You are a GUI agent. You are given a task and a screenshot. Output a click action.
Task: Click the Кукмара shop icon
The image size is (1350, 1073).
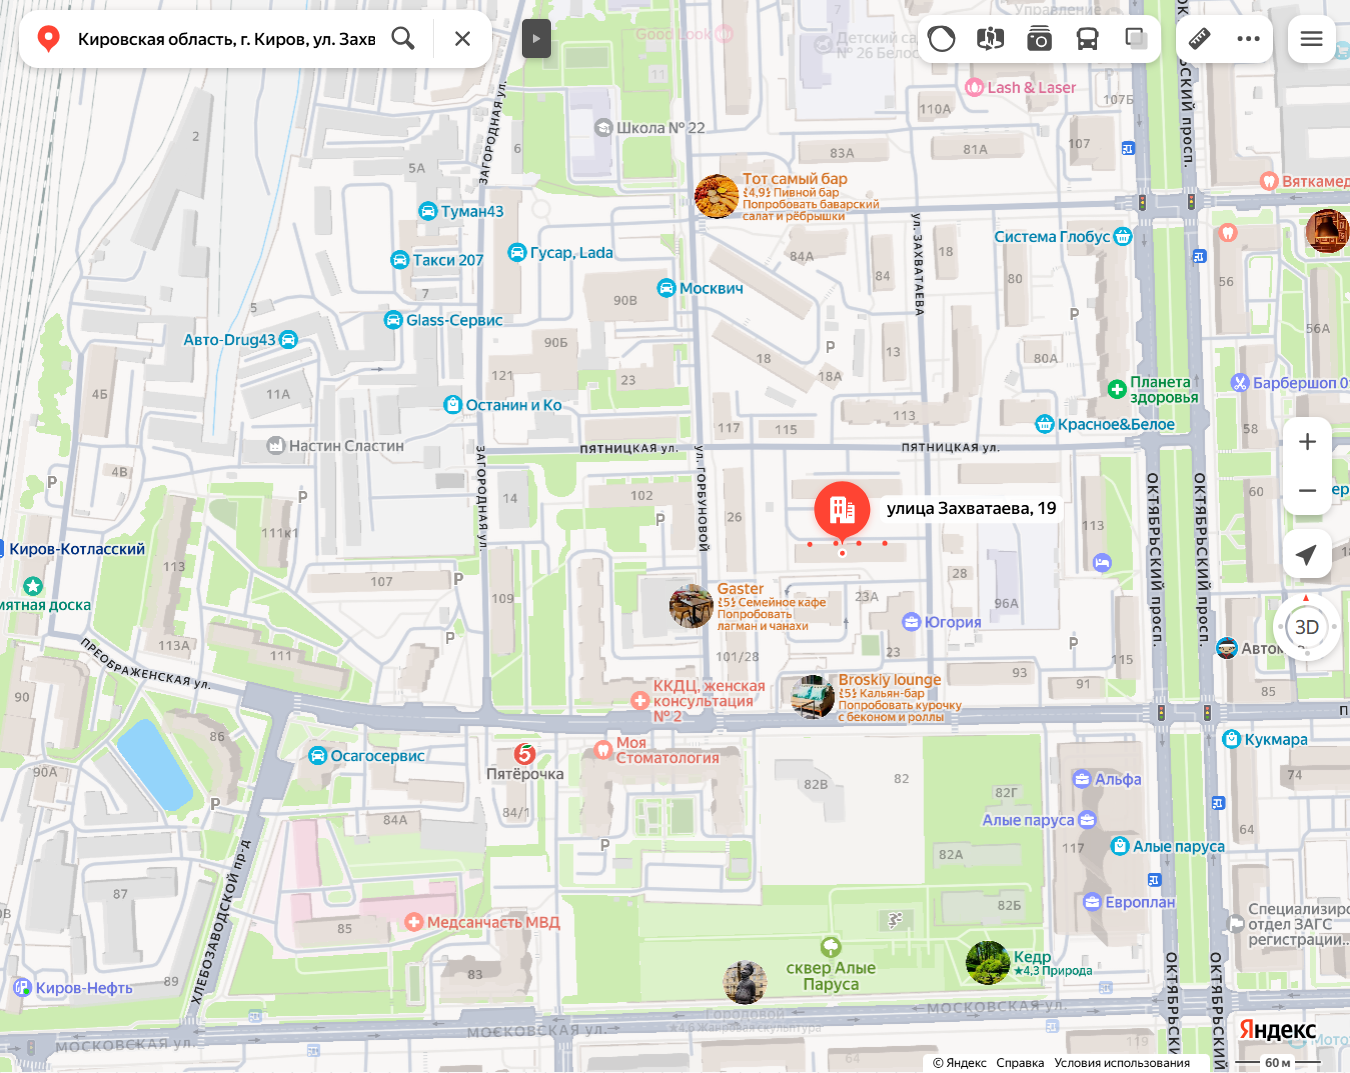(x=1232, y=740)
